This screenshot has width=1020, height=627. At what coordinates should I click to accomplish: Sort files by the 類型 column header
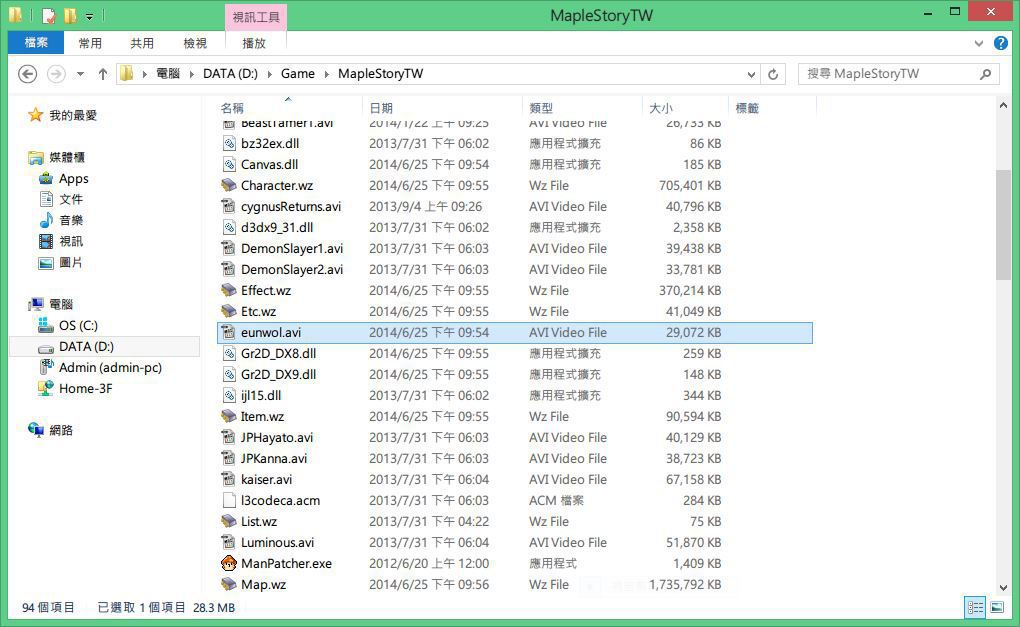click(x=582, y=108)
